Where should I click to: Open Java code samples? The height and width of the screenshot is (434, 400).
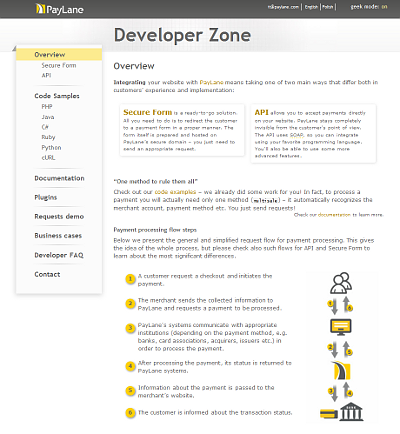click(x=48, y=117)
